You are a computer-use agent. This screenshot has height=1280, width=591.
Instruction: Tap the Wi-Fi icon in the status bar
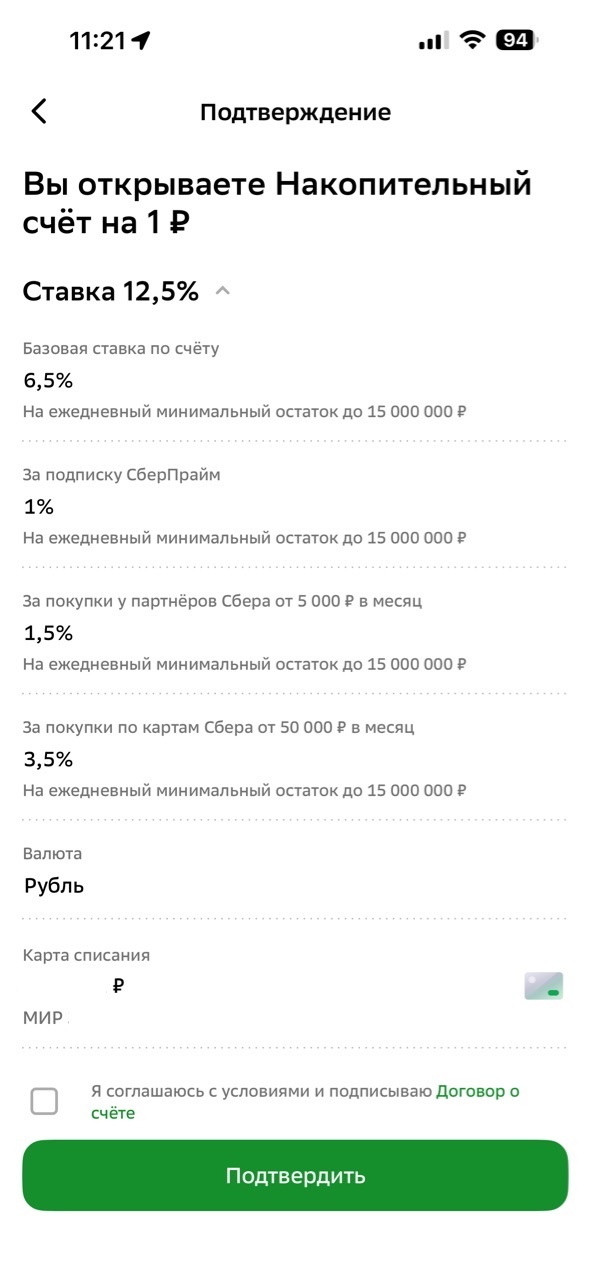[x=472, y=40]
